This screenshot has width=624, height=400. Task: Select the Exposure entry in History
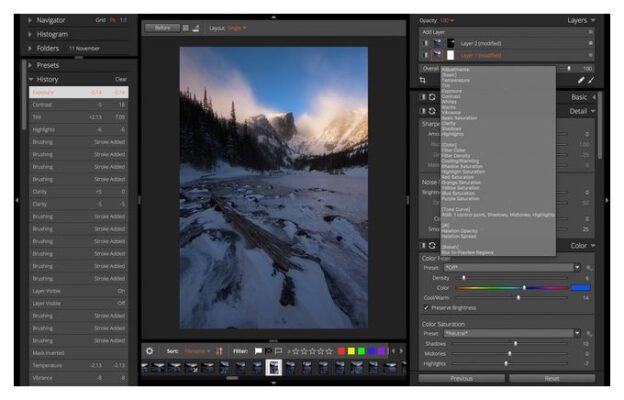click(79, 92)
